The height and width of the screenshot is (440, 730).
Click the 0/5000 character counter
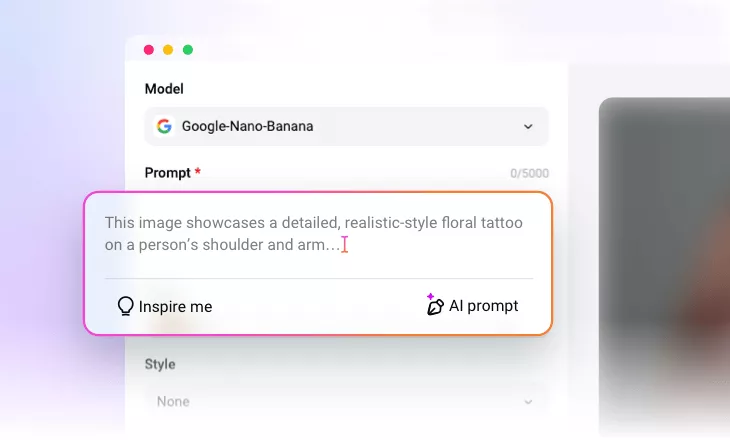click(x=529, y=173)
